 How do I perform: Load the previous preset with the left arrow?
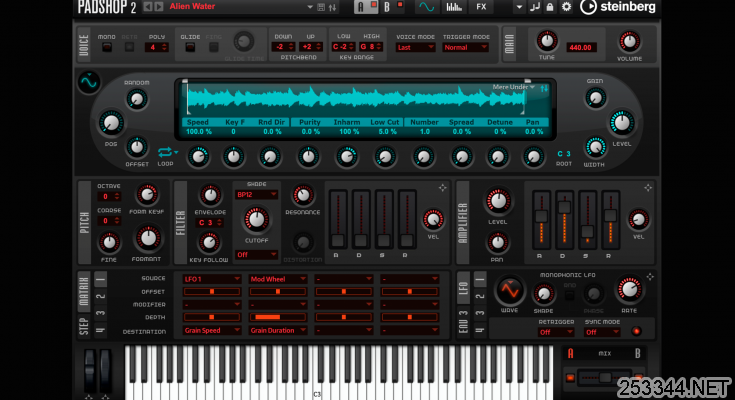tap(147, 7)
